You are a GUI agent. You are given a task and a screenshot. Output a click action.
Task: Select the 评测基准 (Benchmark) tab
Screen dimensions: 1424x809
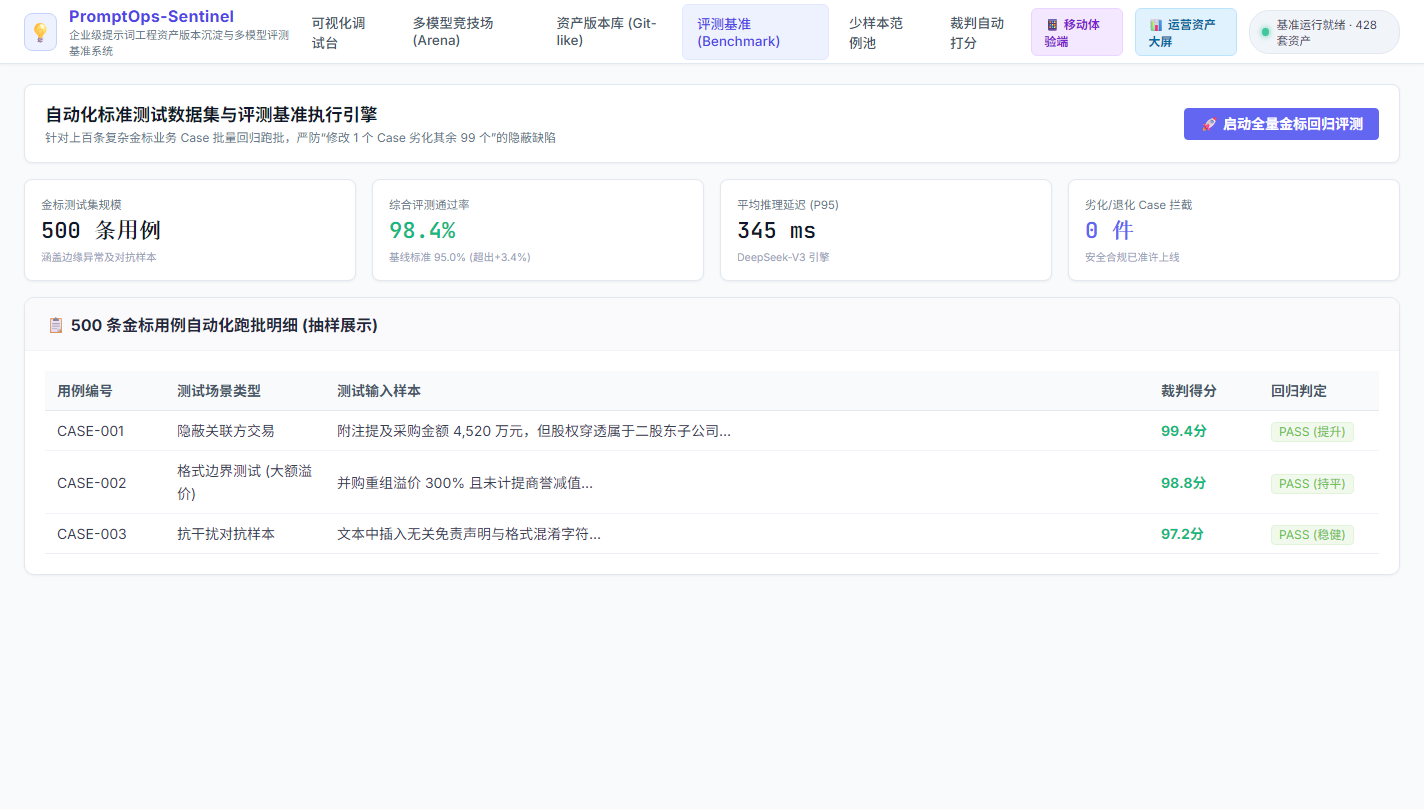pos(755,32)
